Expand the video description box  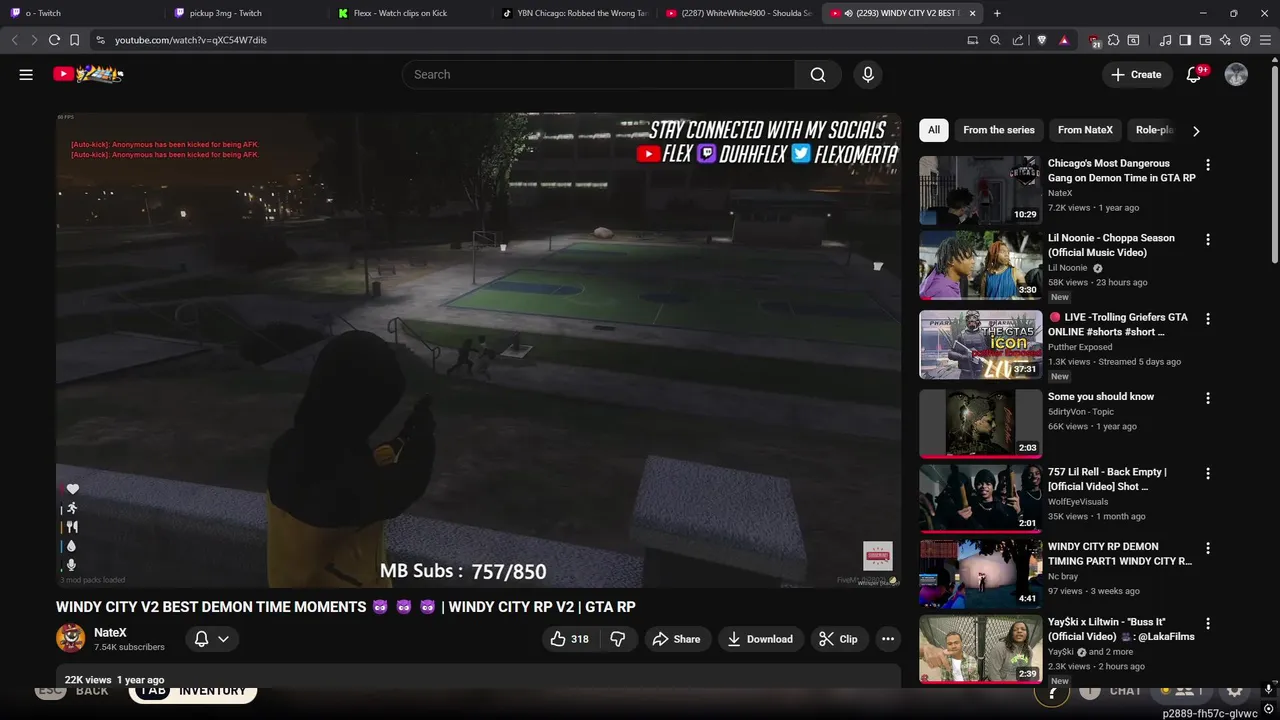pos(478,677)
